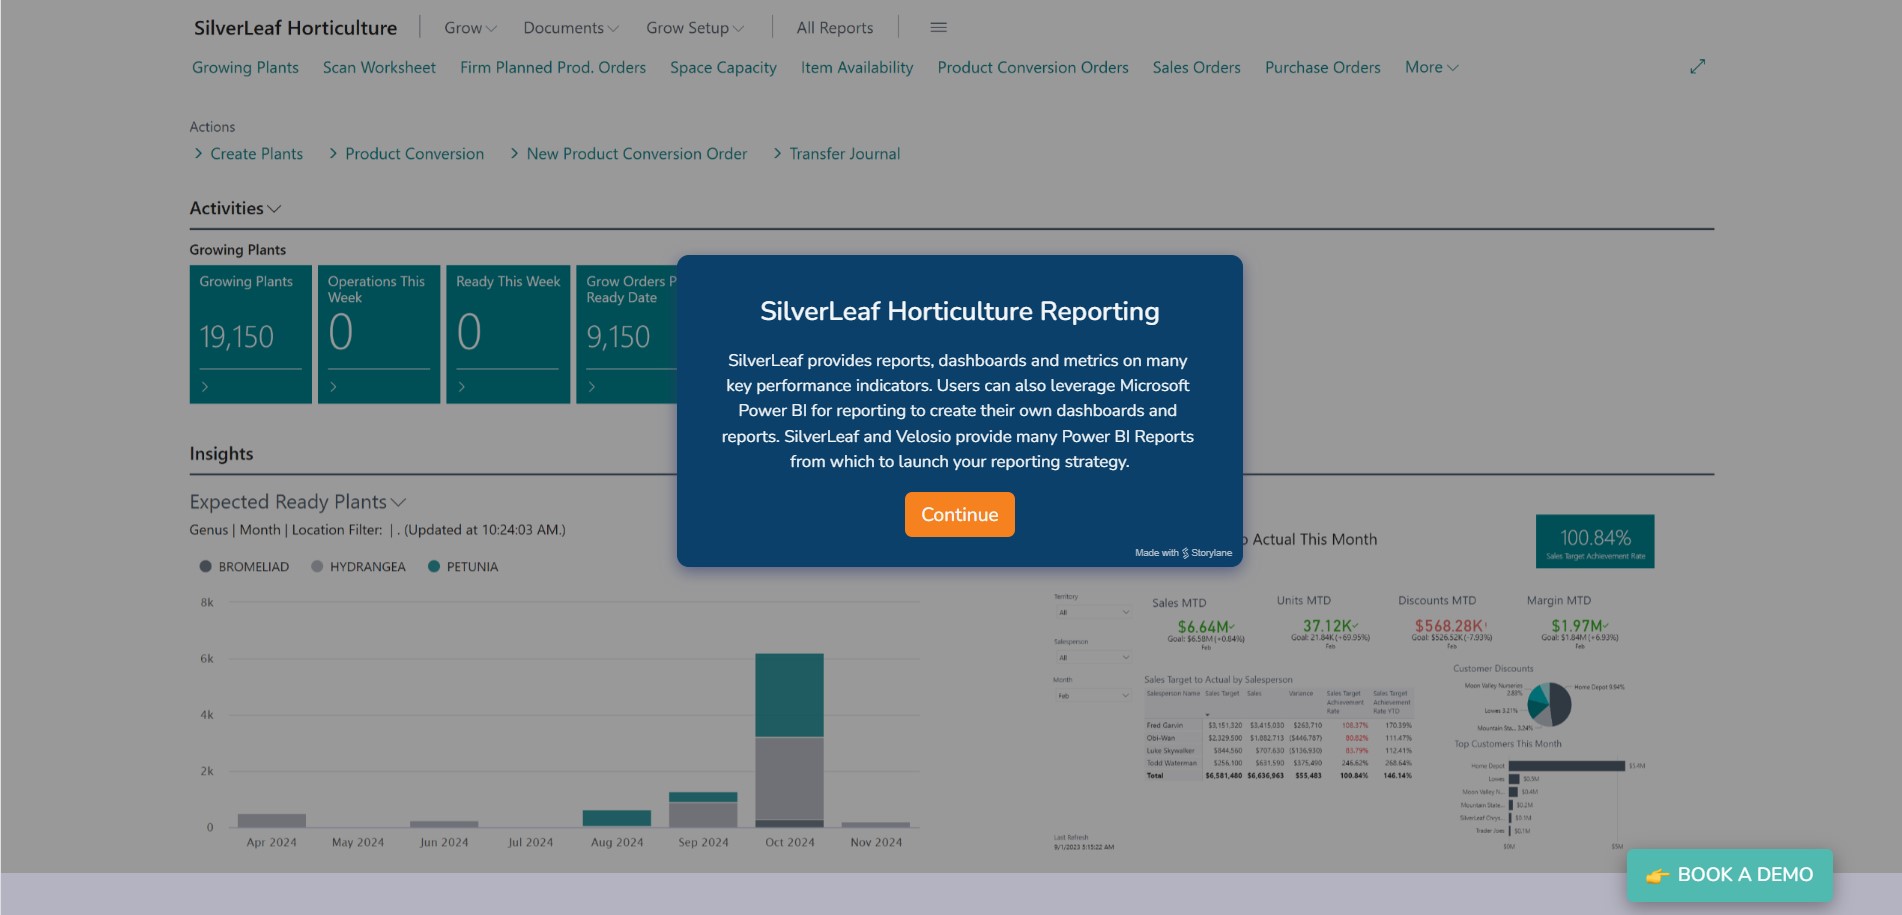Click the Units MTD 37.12K value
The width and height of the screenshot is (1902, 915).
(x=1329, y=626)
